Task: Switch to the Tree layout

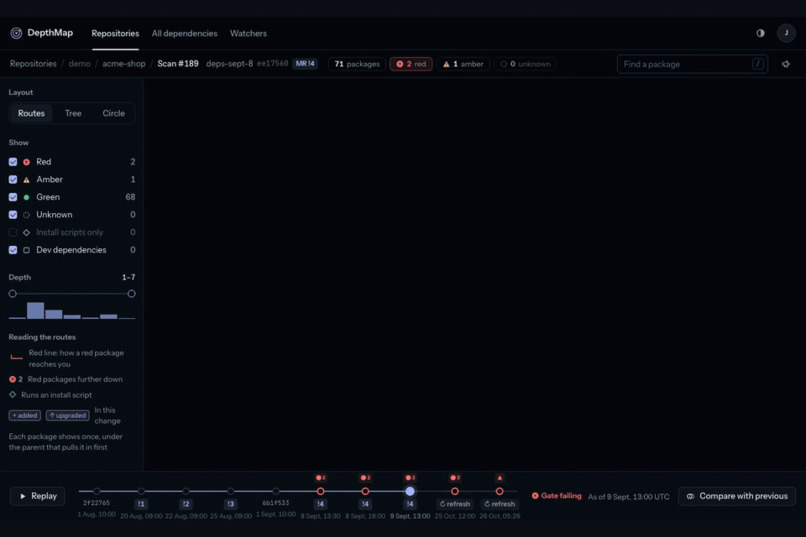Action: pyautogui.click(x=73, y=113)
